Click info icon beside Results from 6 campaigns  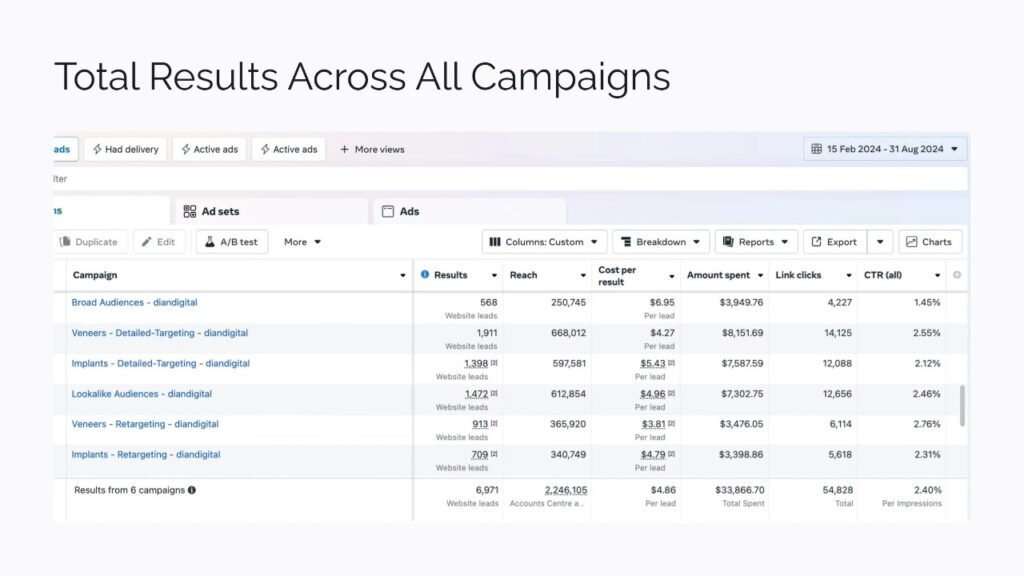192,490
